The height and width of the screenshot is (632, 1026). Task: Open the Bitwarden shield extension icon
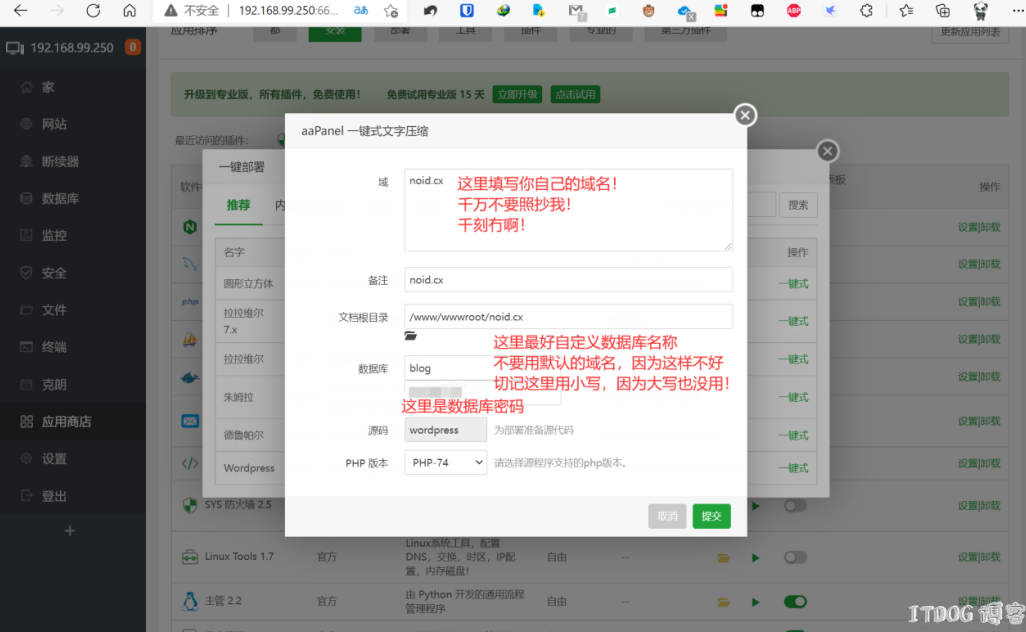[467, 10]
